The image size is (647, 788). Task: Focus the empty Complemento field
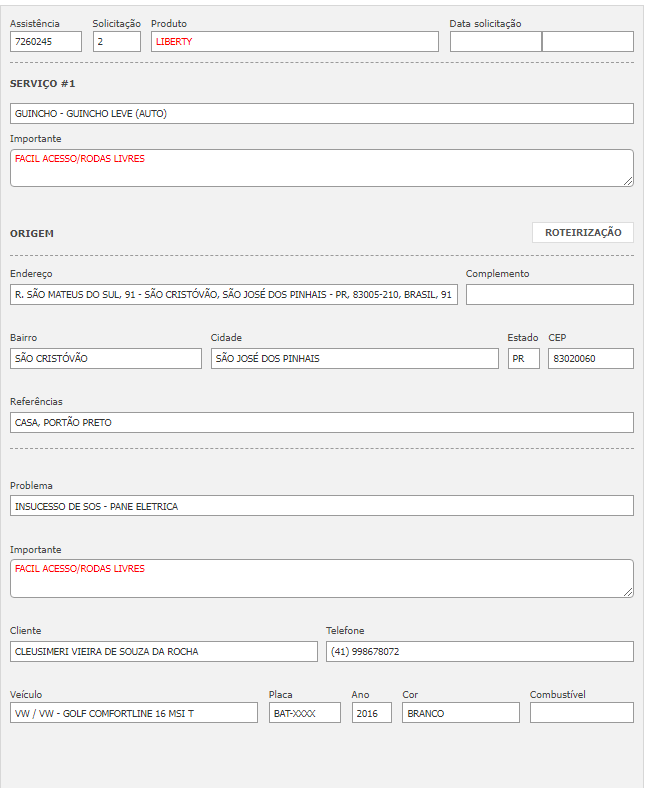coord(549,295)
